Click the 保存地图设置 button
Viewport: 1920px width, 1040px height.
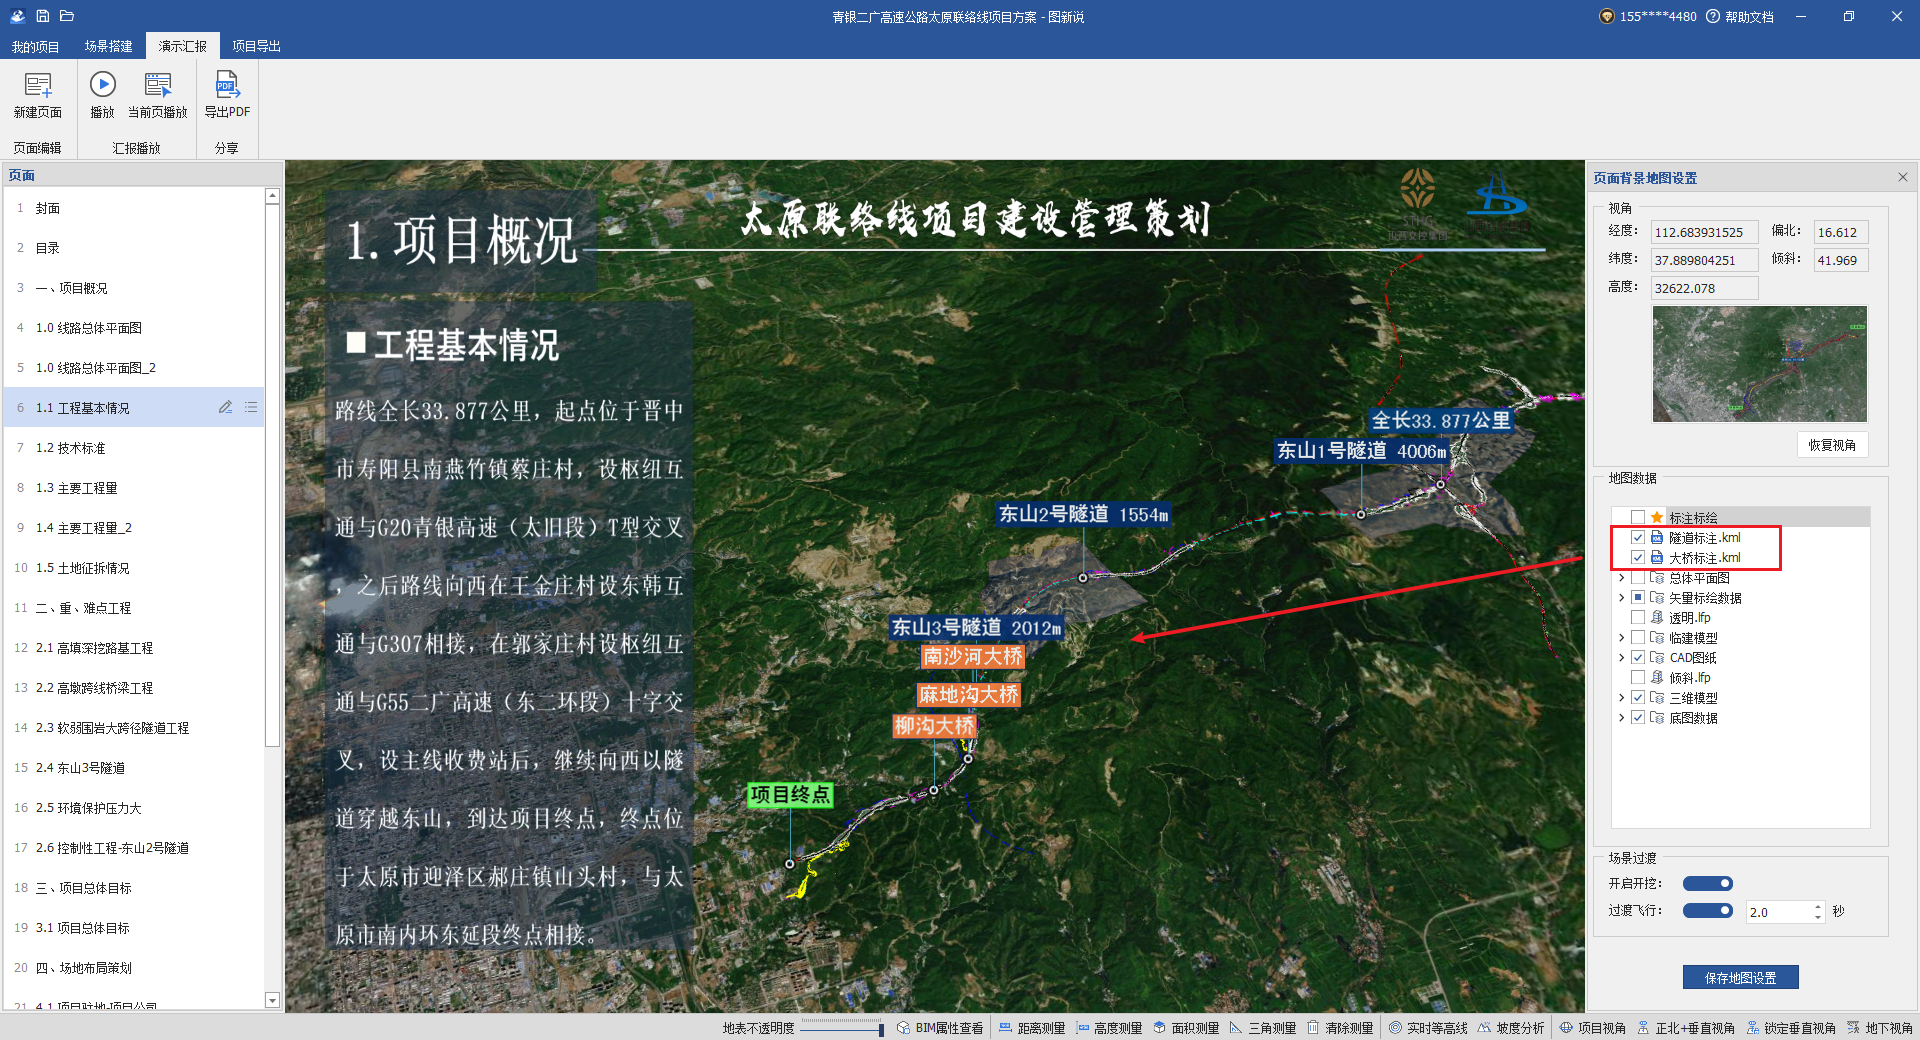pyautogui.click(x=1740, y=978)
